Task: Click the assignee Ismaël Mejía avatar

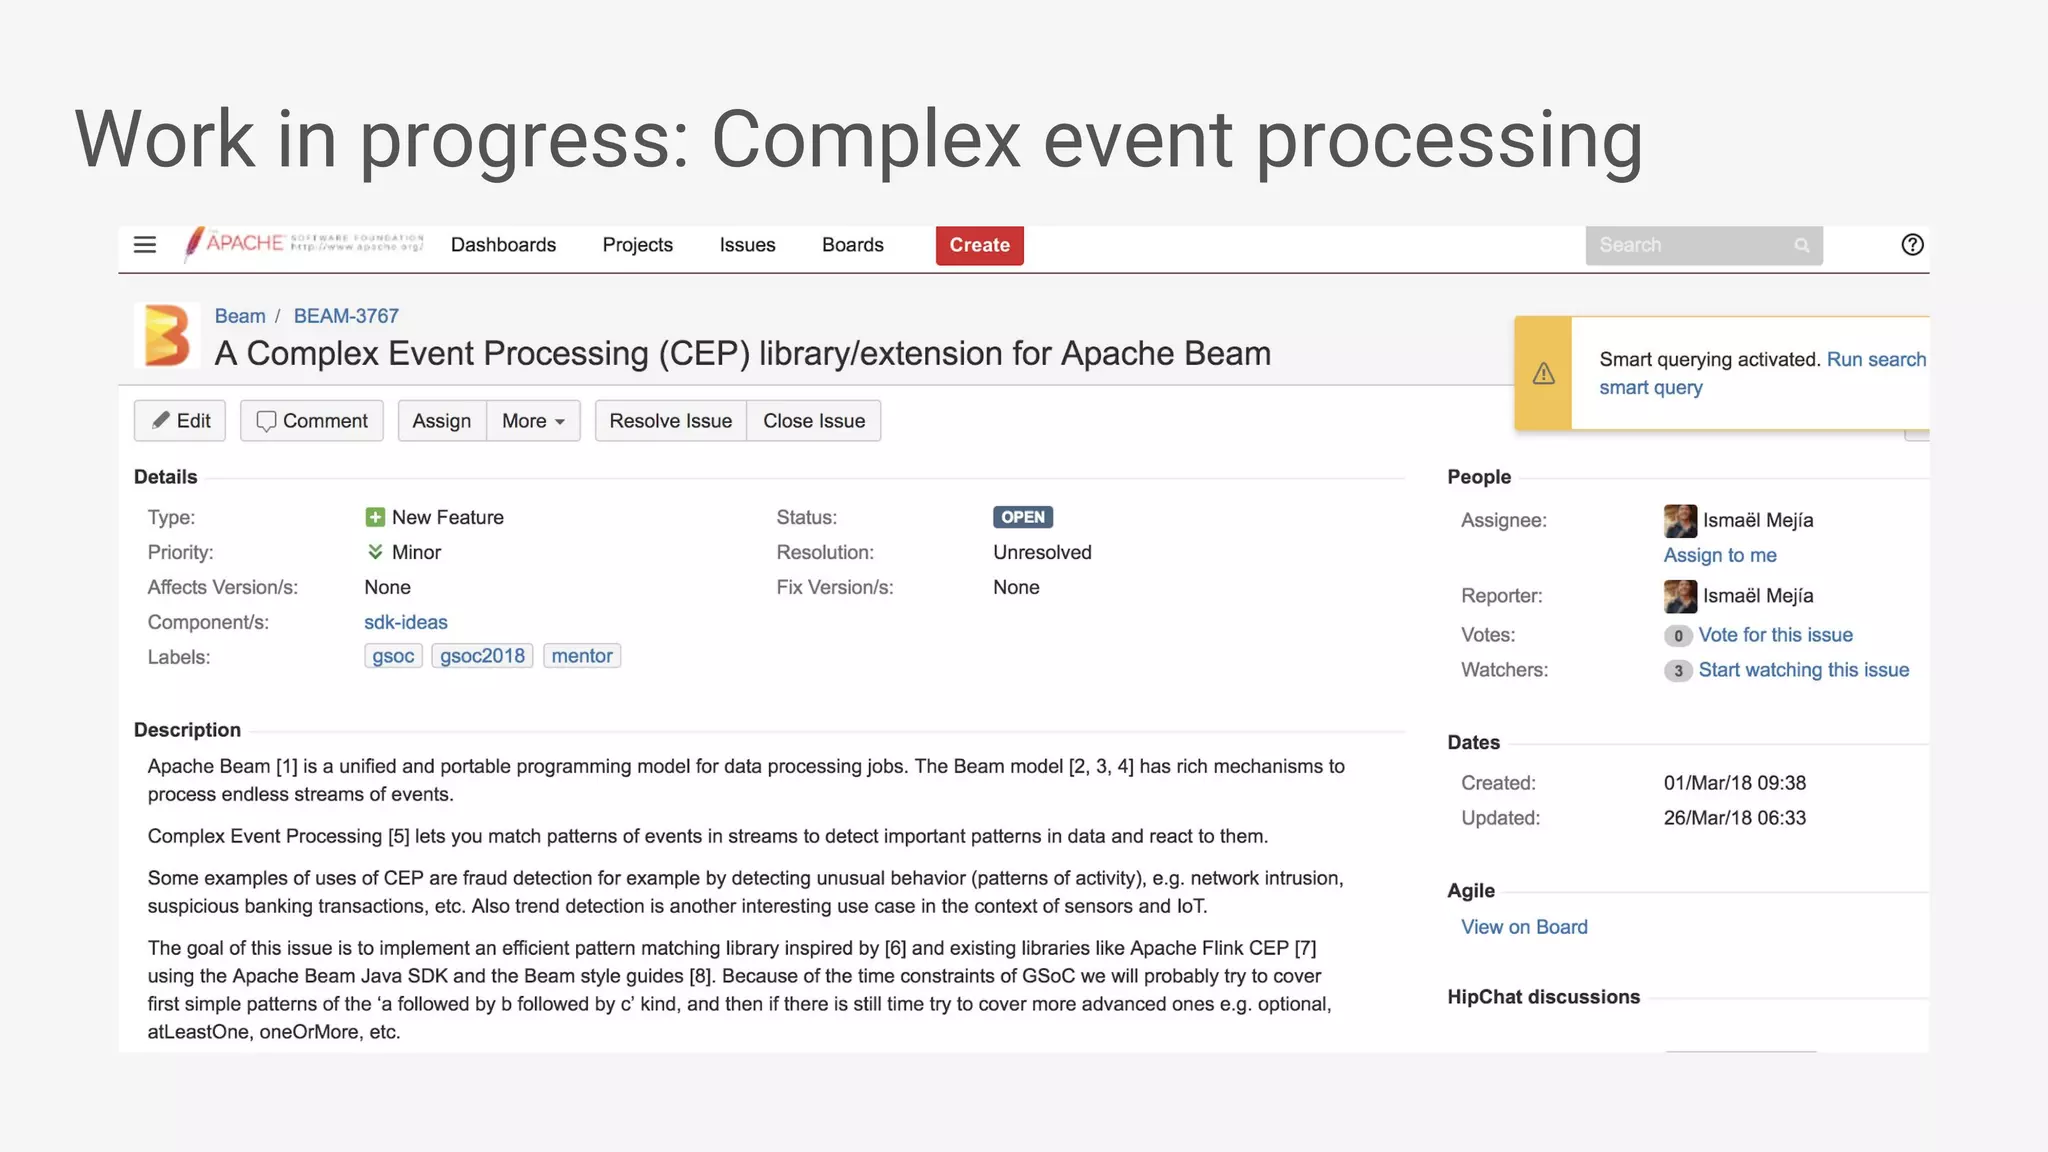Action: pos(1680,521)
